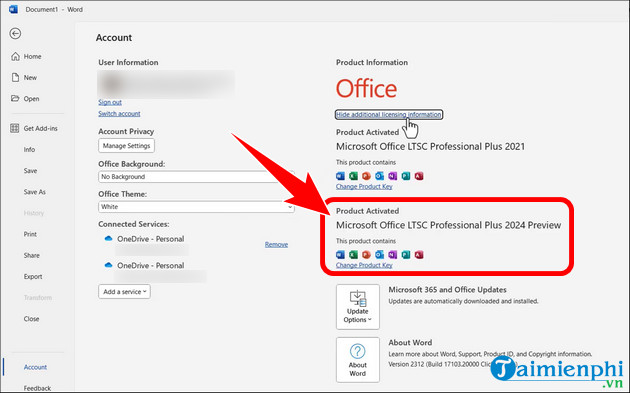630x393 pixels.
Task: Click the New document icon in sidebar
Action: coord(15,78)
